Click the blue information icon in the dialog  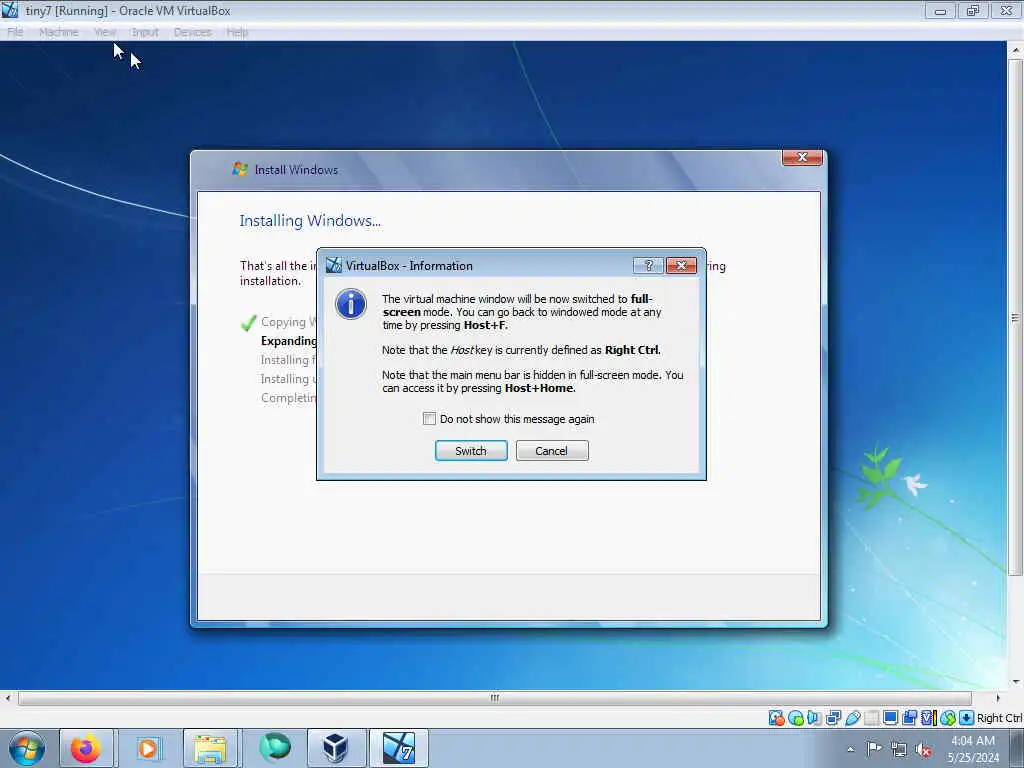click(x=351, y=304)
